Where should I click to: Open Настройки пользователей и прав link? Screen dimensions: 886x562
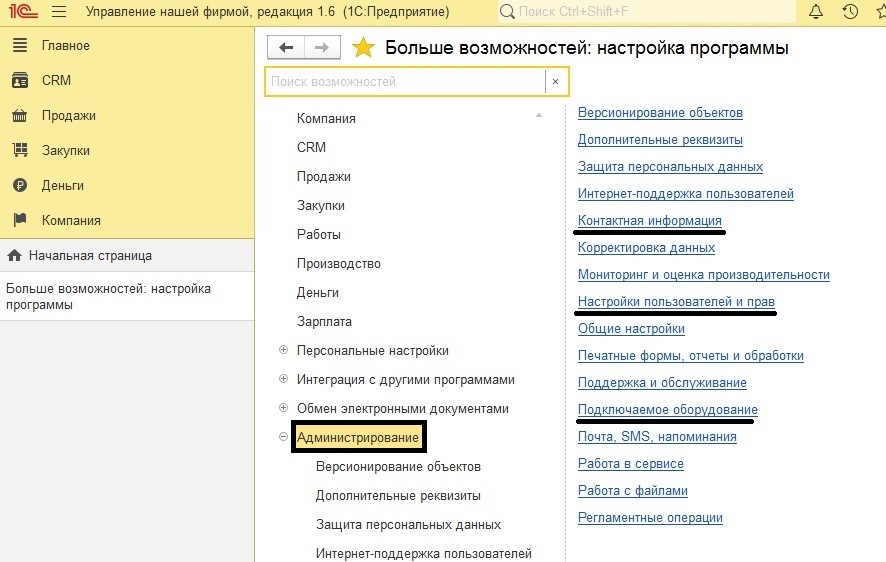pos(676,301)
